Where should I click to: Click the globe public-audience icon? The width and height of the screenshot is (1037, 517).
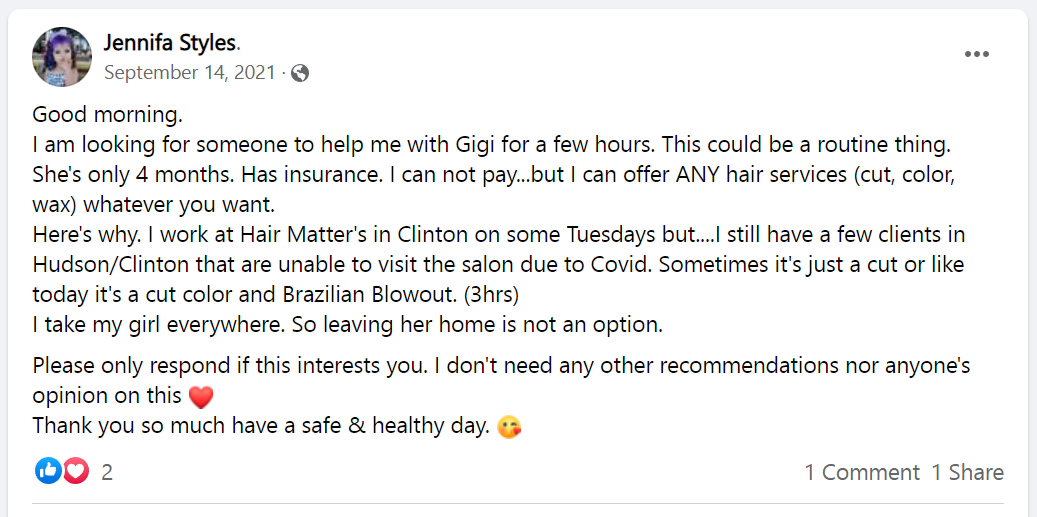pyautogui.click(x=300, y=73)
